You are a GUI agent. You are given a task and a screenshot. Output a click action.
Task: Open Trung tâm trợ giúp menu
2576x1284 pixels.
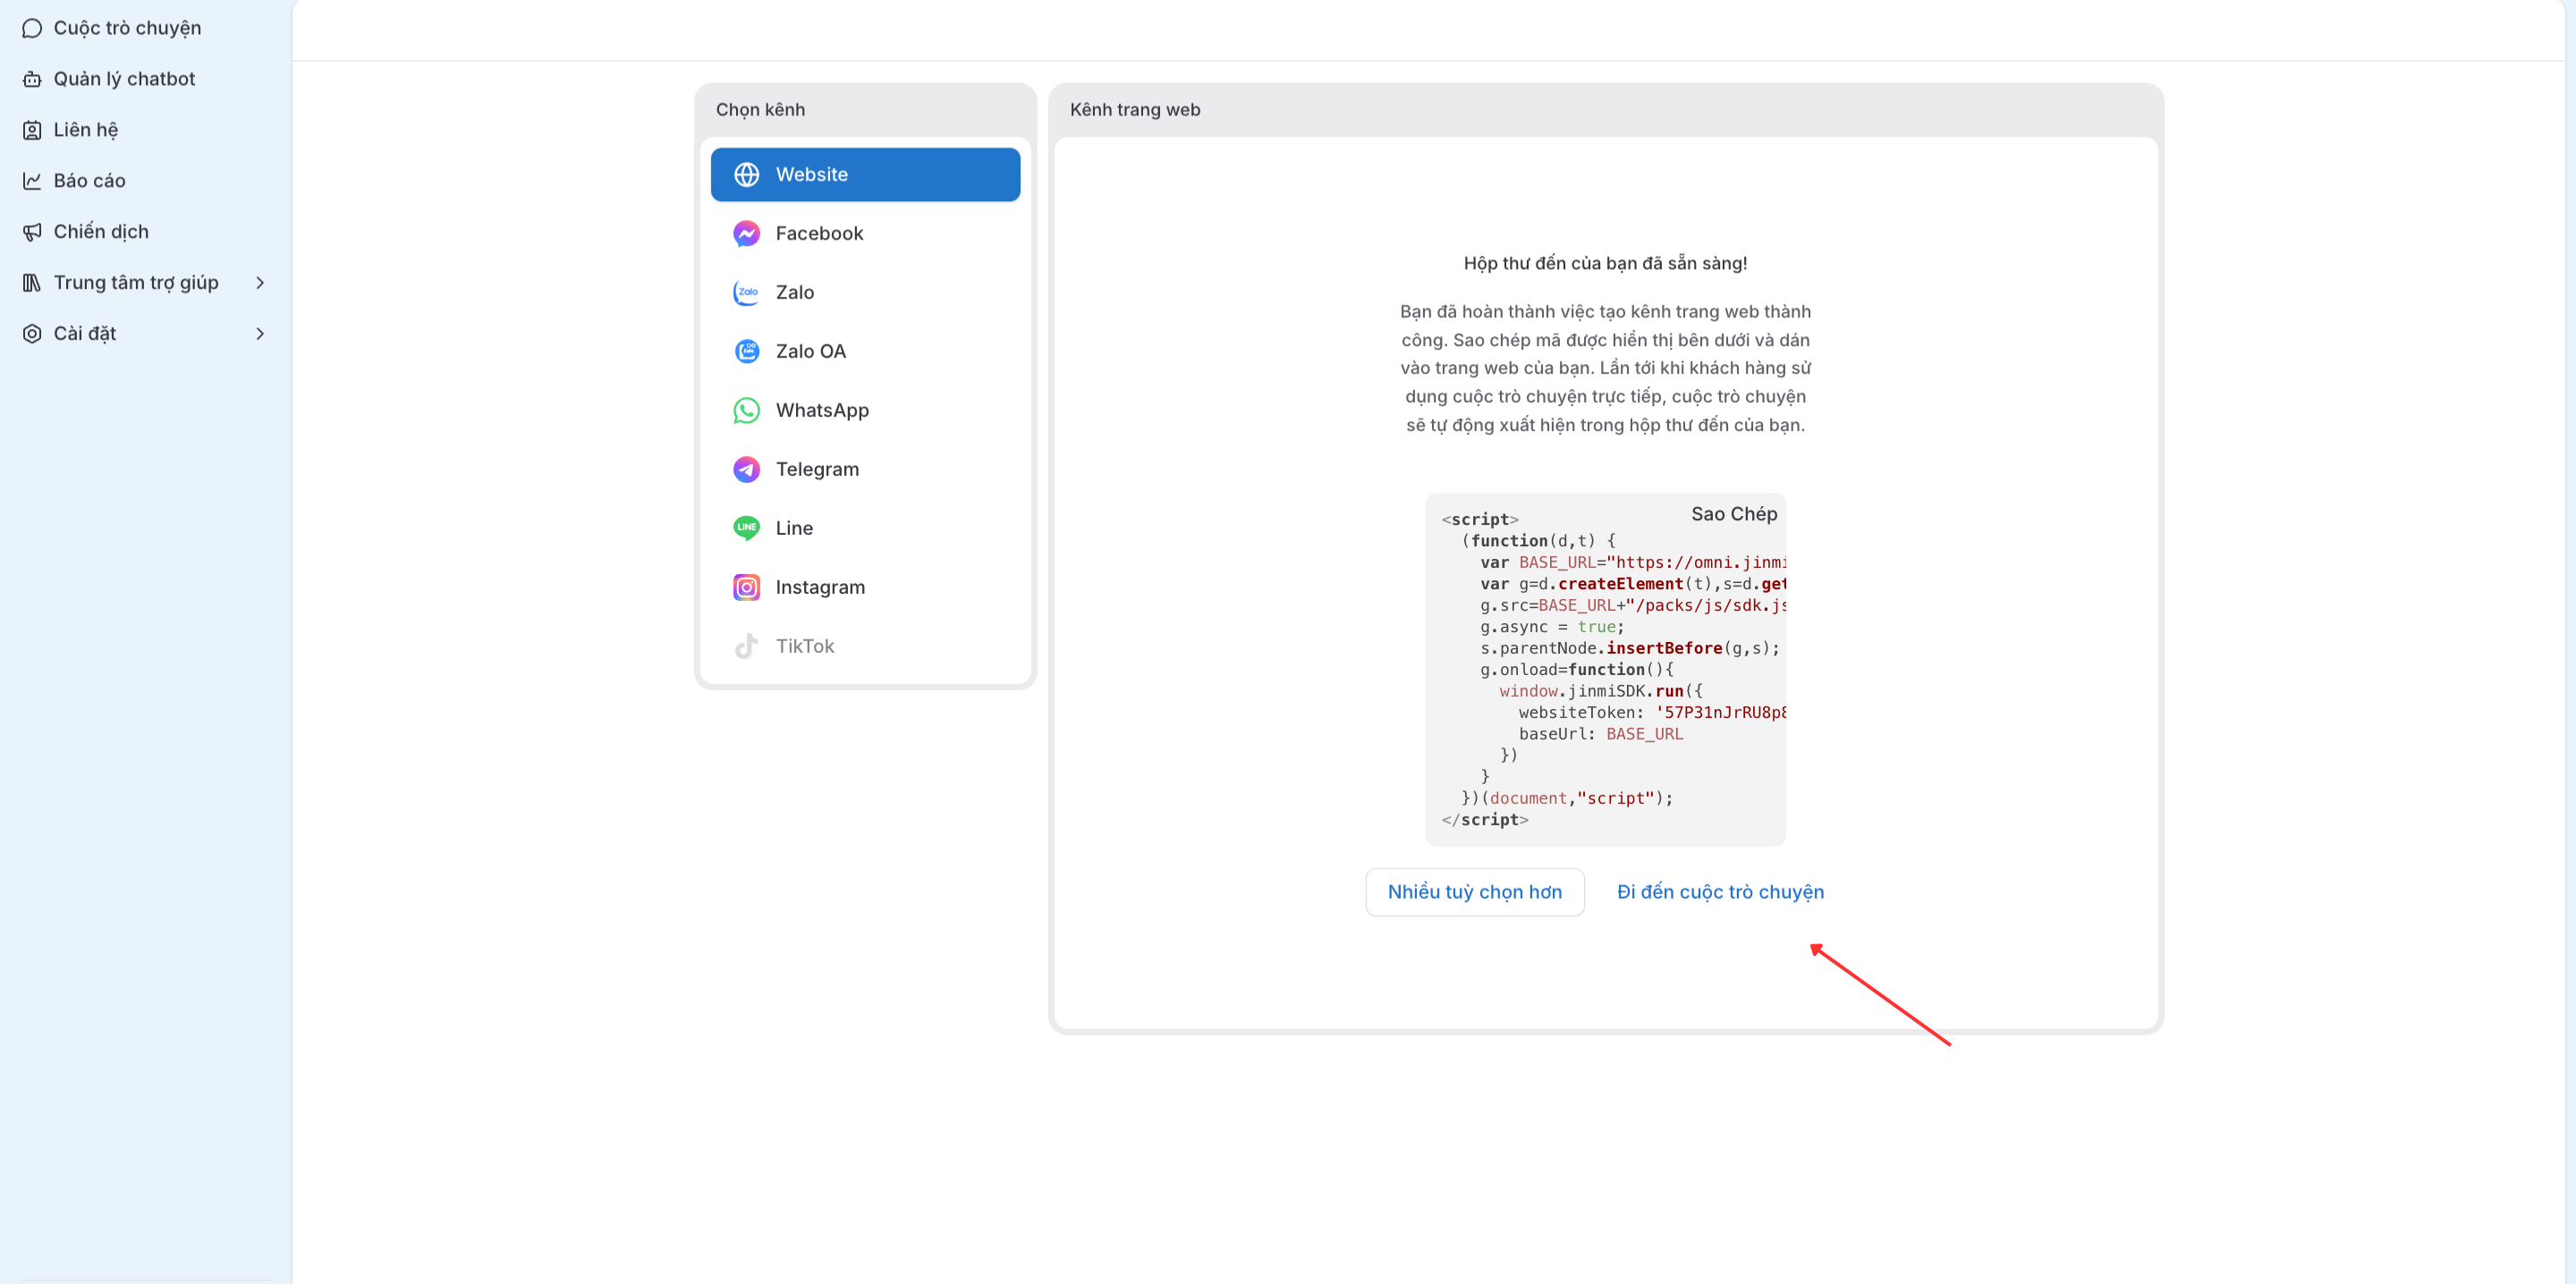[x=146, y=283]
